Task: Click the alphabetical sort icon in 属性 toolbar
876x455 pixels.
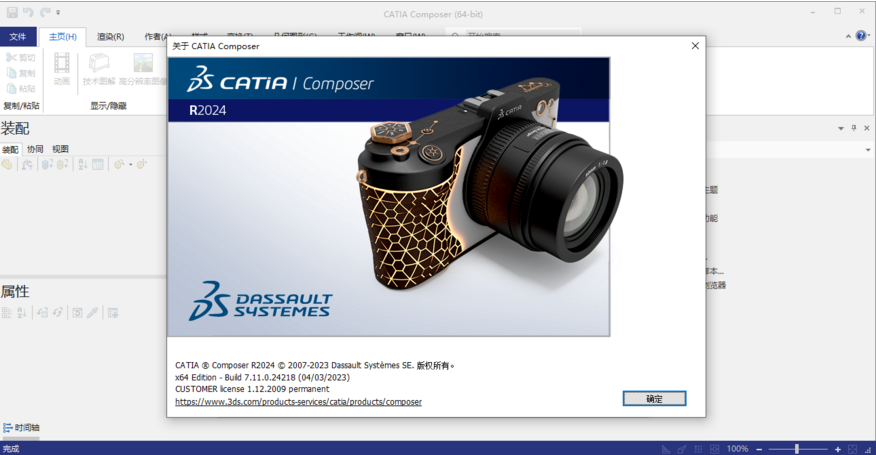Action: click(22, 313)
